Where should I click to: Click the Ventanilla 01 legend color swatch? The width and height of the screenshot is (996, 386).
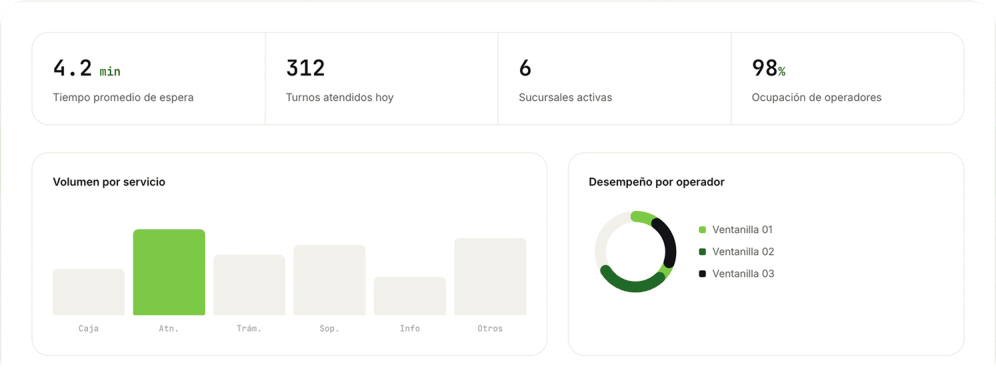[x=703, y=230]
